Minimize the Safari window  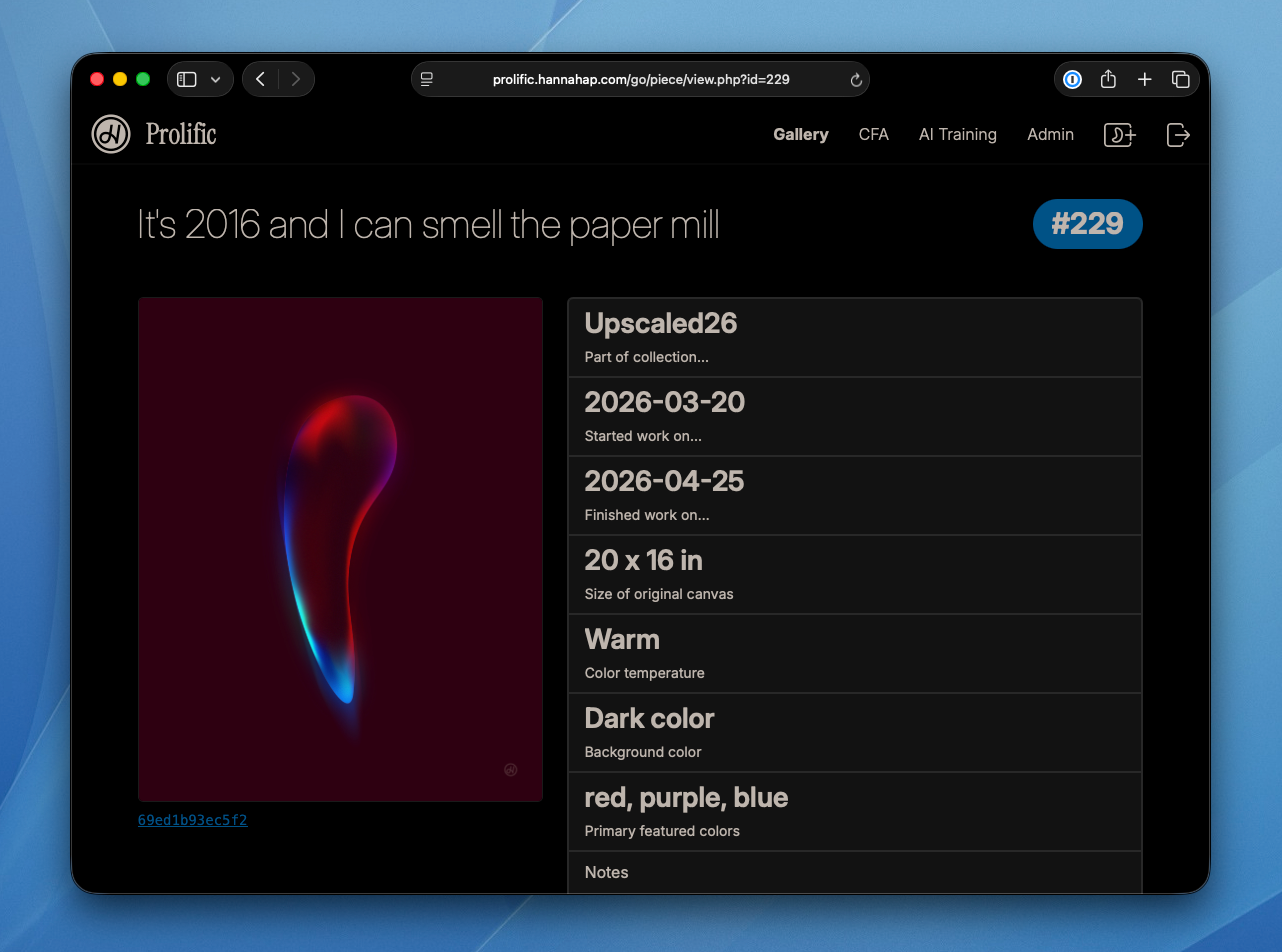point(120,79)
